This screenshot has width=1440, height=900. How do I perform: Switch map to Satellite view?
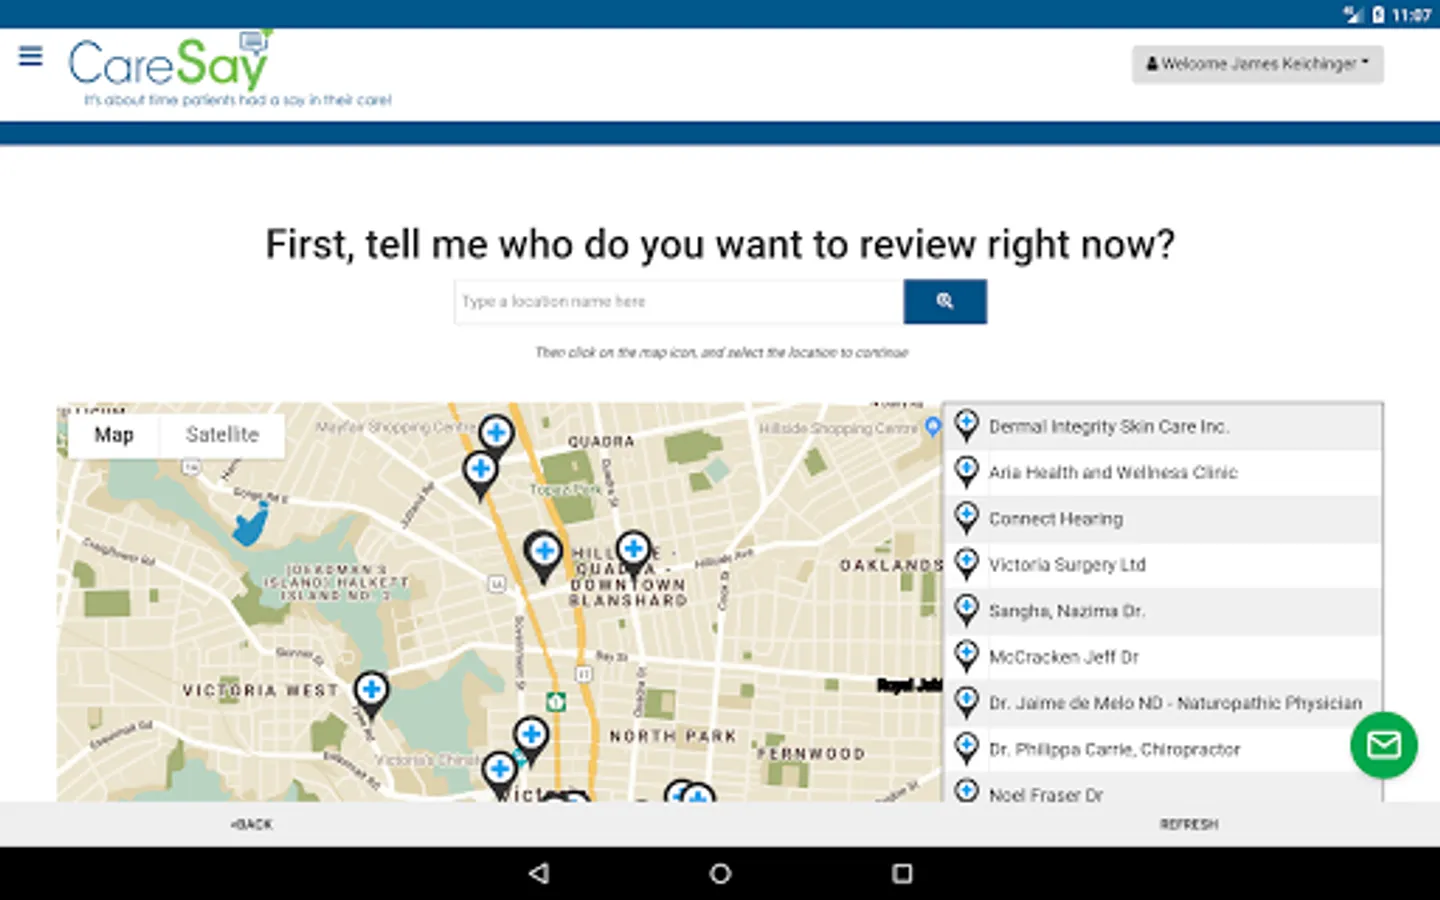(x=222, y=435)
